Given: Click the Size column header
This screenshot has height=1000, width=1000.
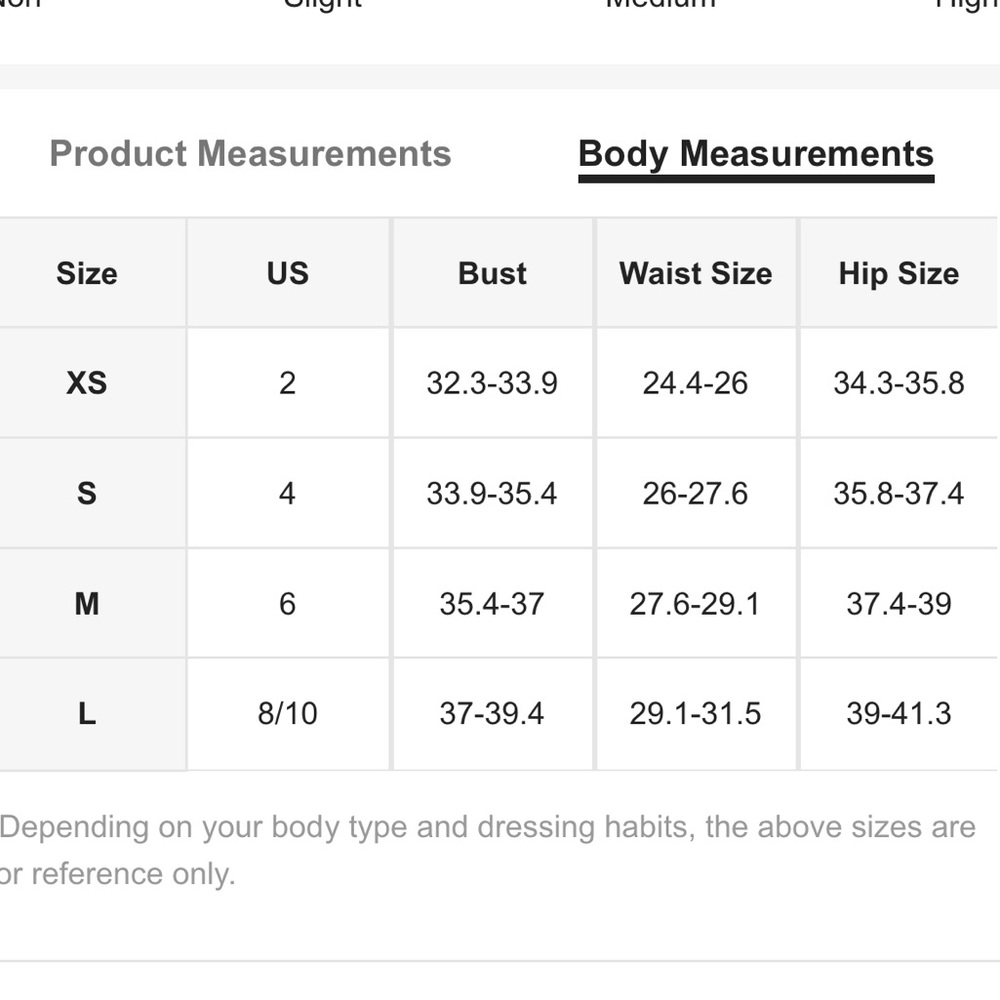Looking at the screenshot, I should point(87,273).
